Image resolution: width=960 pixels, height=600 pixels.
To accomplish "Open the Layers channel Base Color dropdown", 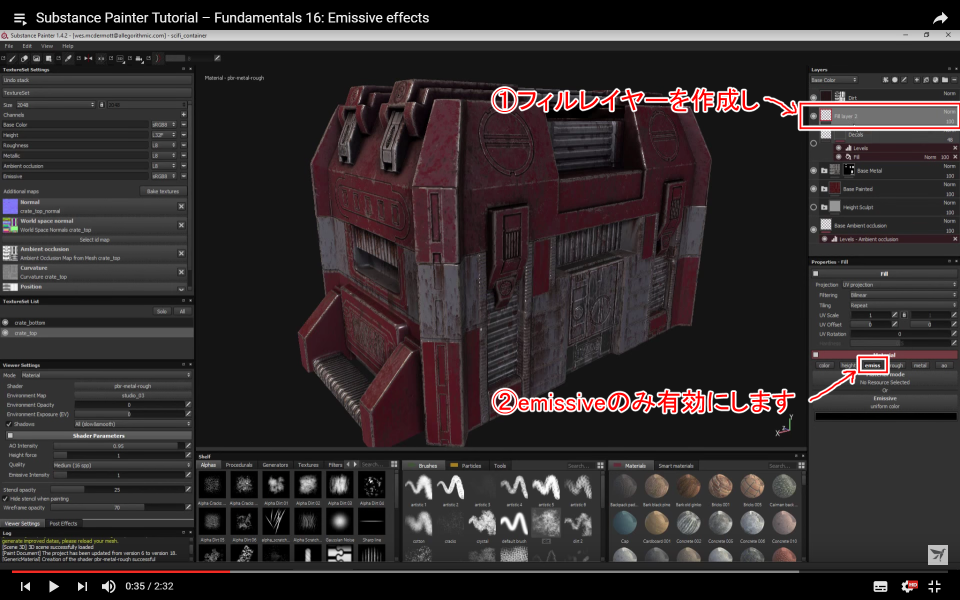I will (x=833, y=80).
